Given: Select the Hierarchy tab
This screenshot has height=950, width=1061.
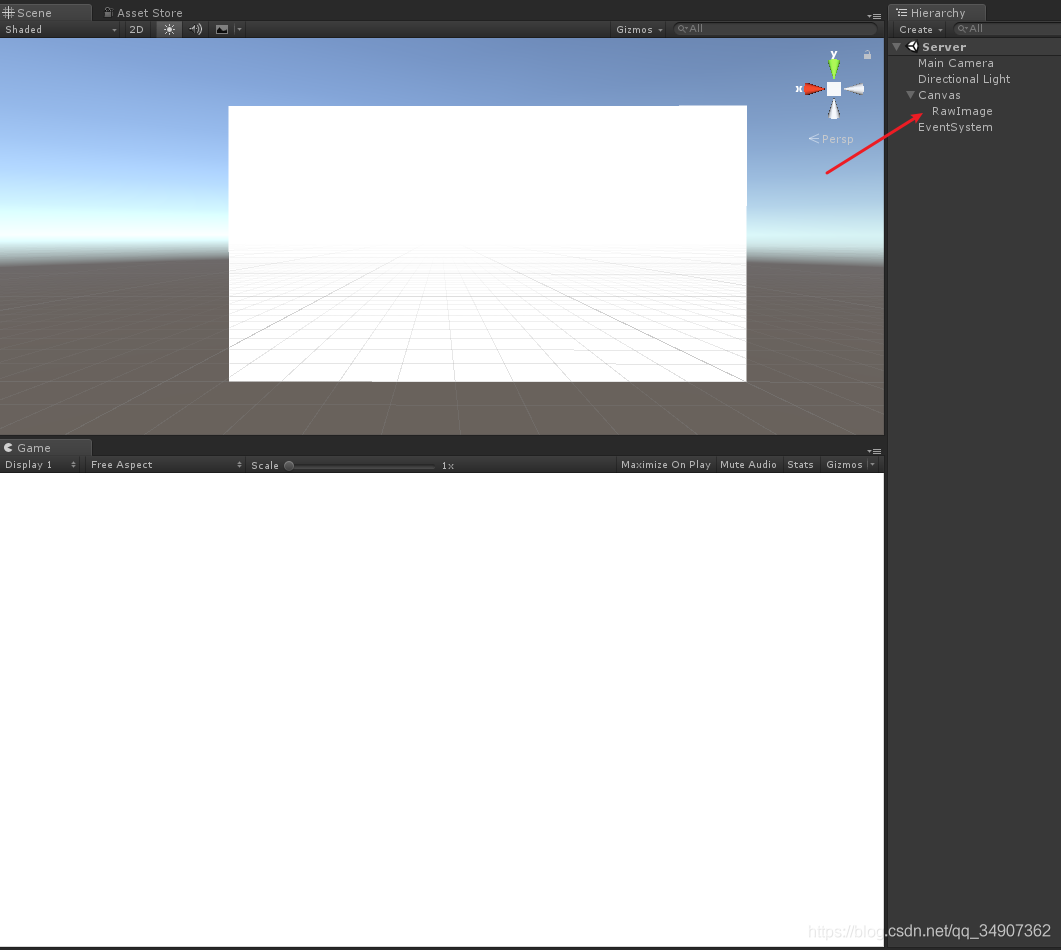Looking at the screenshot, I should click(x=936, y=13).
